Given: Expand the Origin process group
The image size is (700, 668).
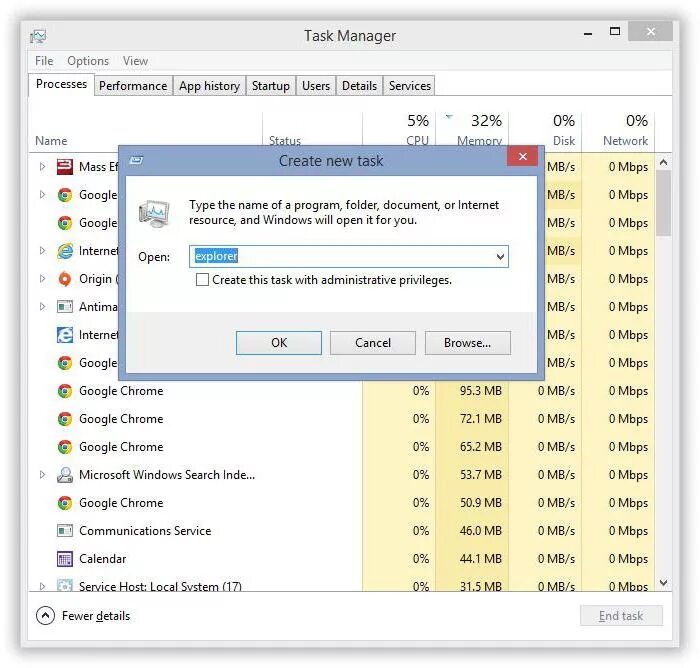Looking at the screenshot, I should 42,279.
